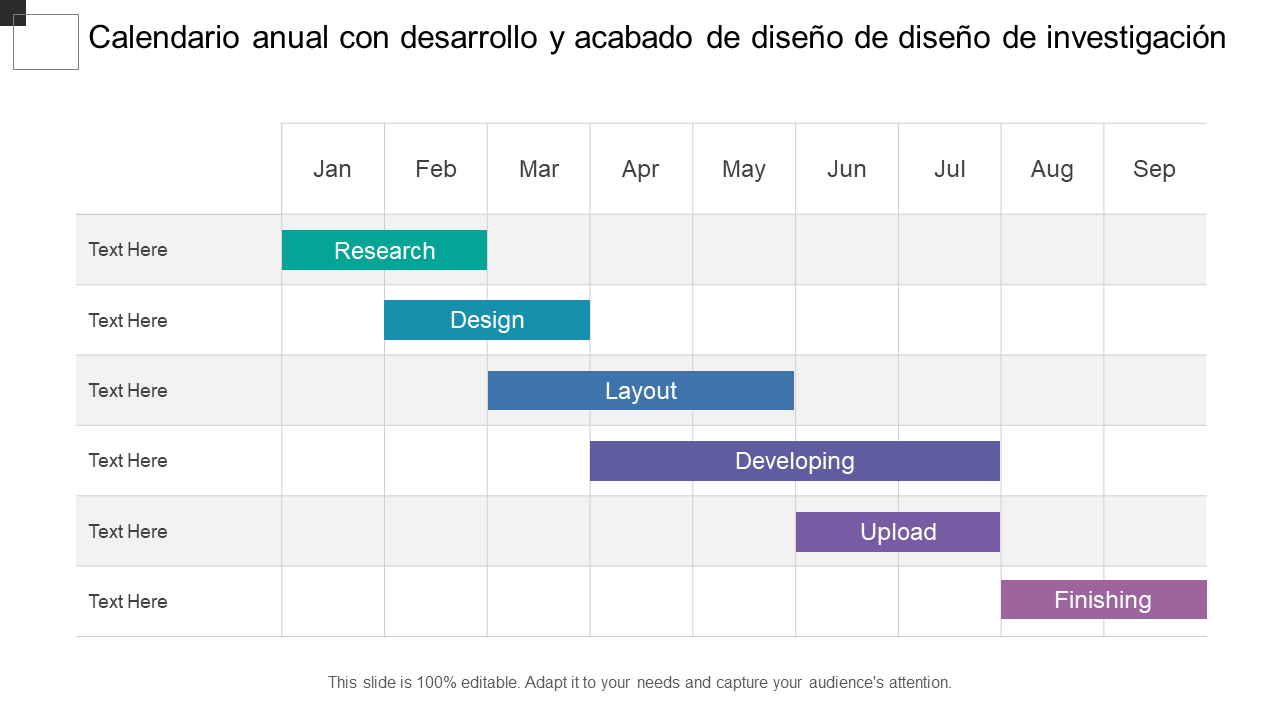Click the Aug column header
The width and height of the screenshot is (1280, 720).
point(1052,169)
